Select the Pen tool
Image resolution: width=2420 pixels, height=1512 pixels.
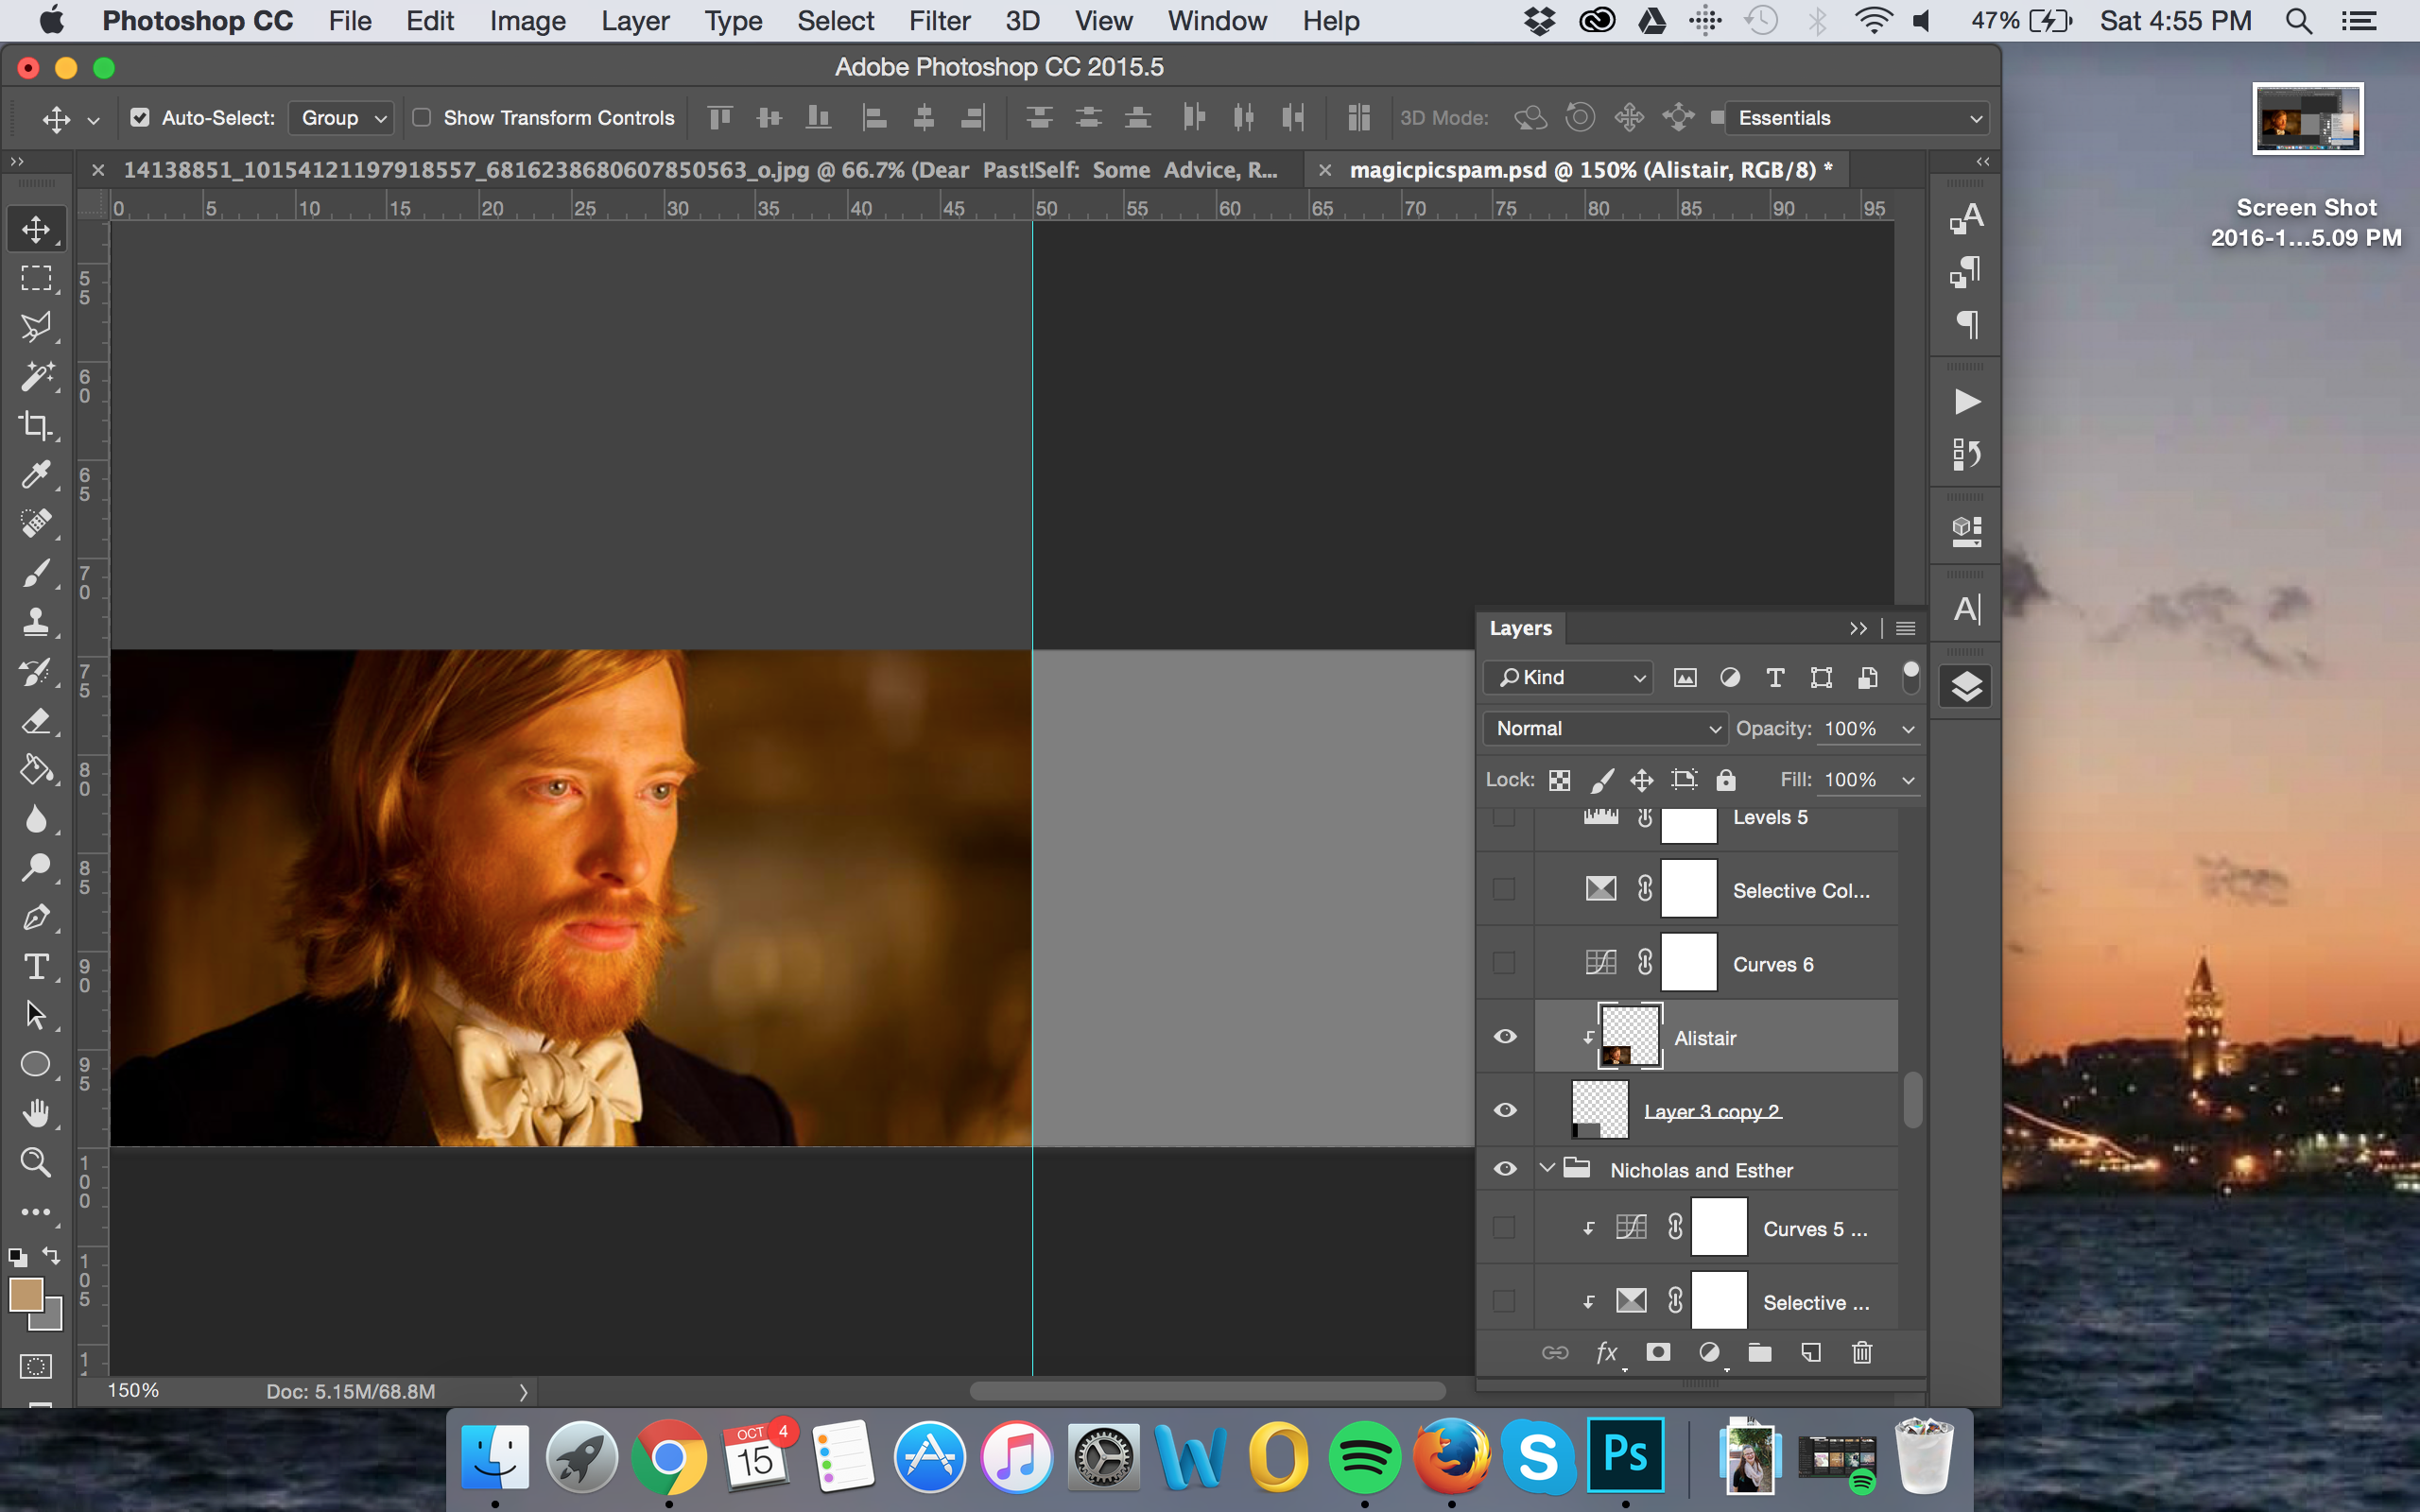(36, 917)
